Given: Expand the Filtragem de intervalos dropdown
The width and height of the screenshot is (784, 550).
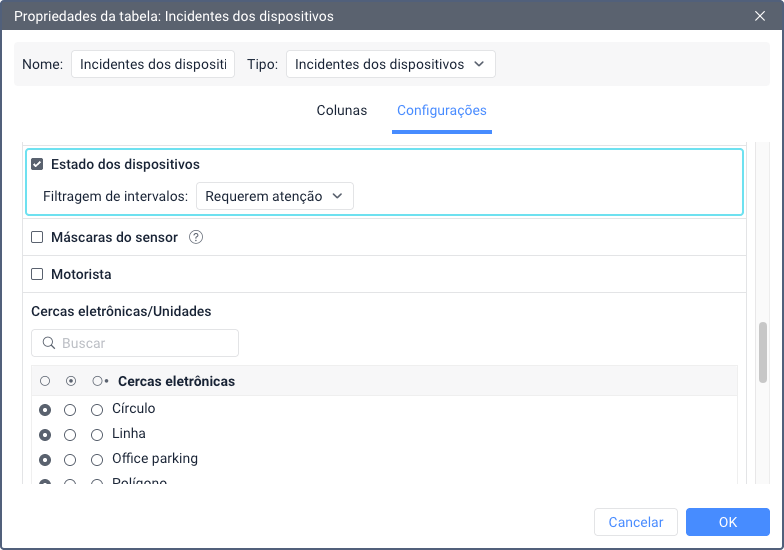Looking at the screenshot, I should [274, 197].
